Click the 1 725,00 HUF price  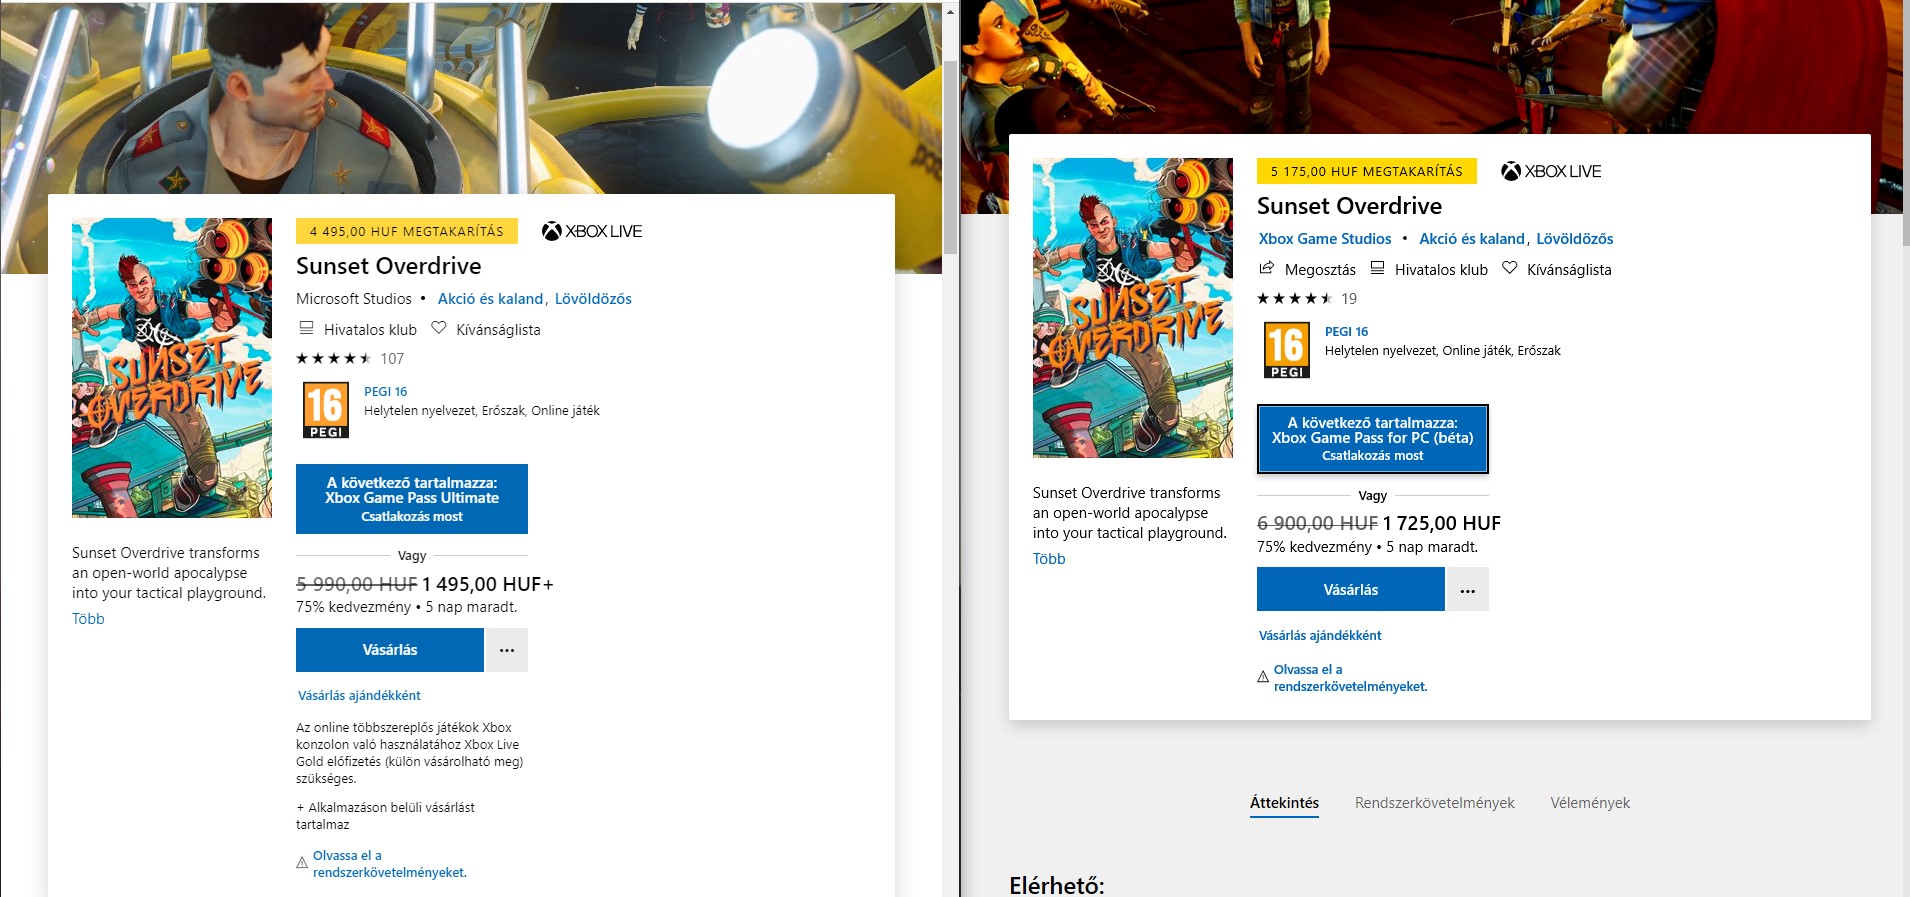pyautogui.click(x=1442, y=523)
